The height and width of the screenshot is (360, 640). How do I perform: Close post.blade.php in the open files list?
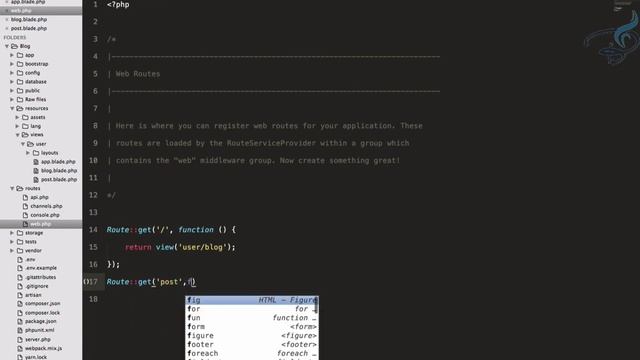click(x=7, y=29)
